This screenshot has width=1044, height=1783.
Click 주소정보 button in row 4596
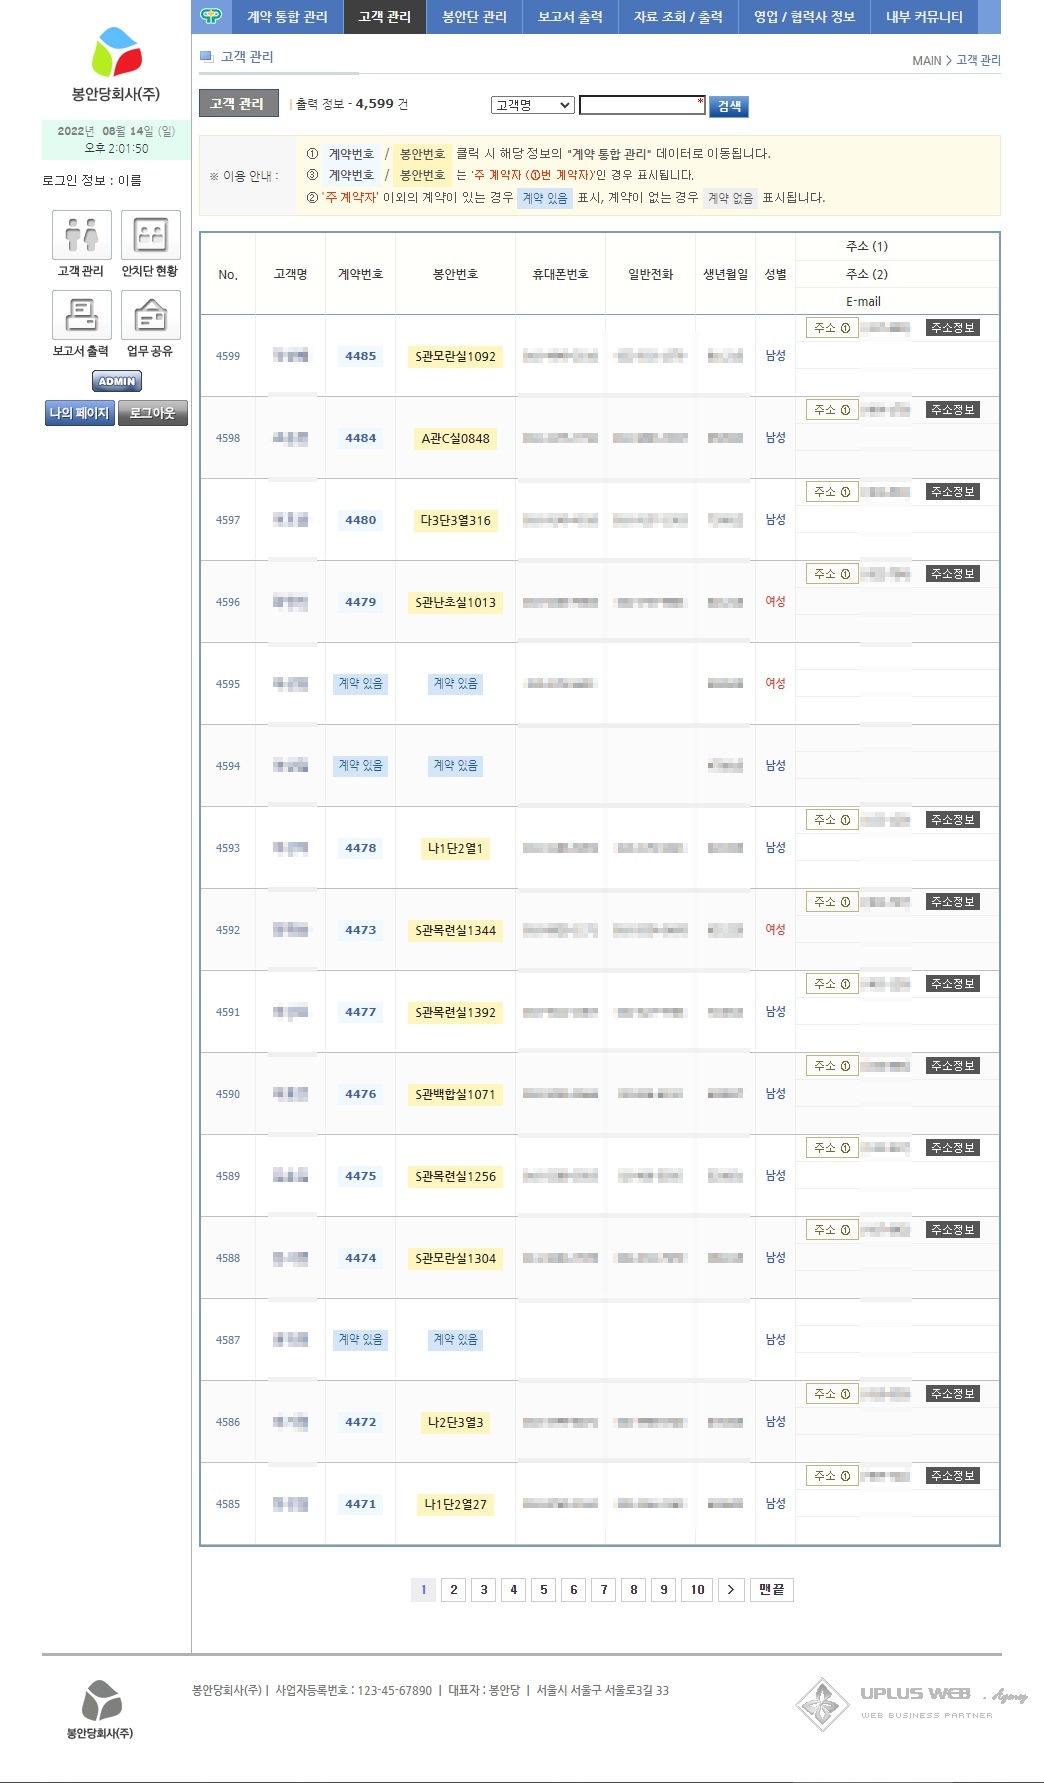952,574
